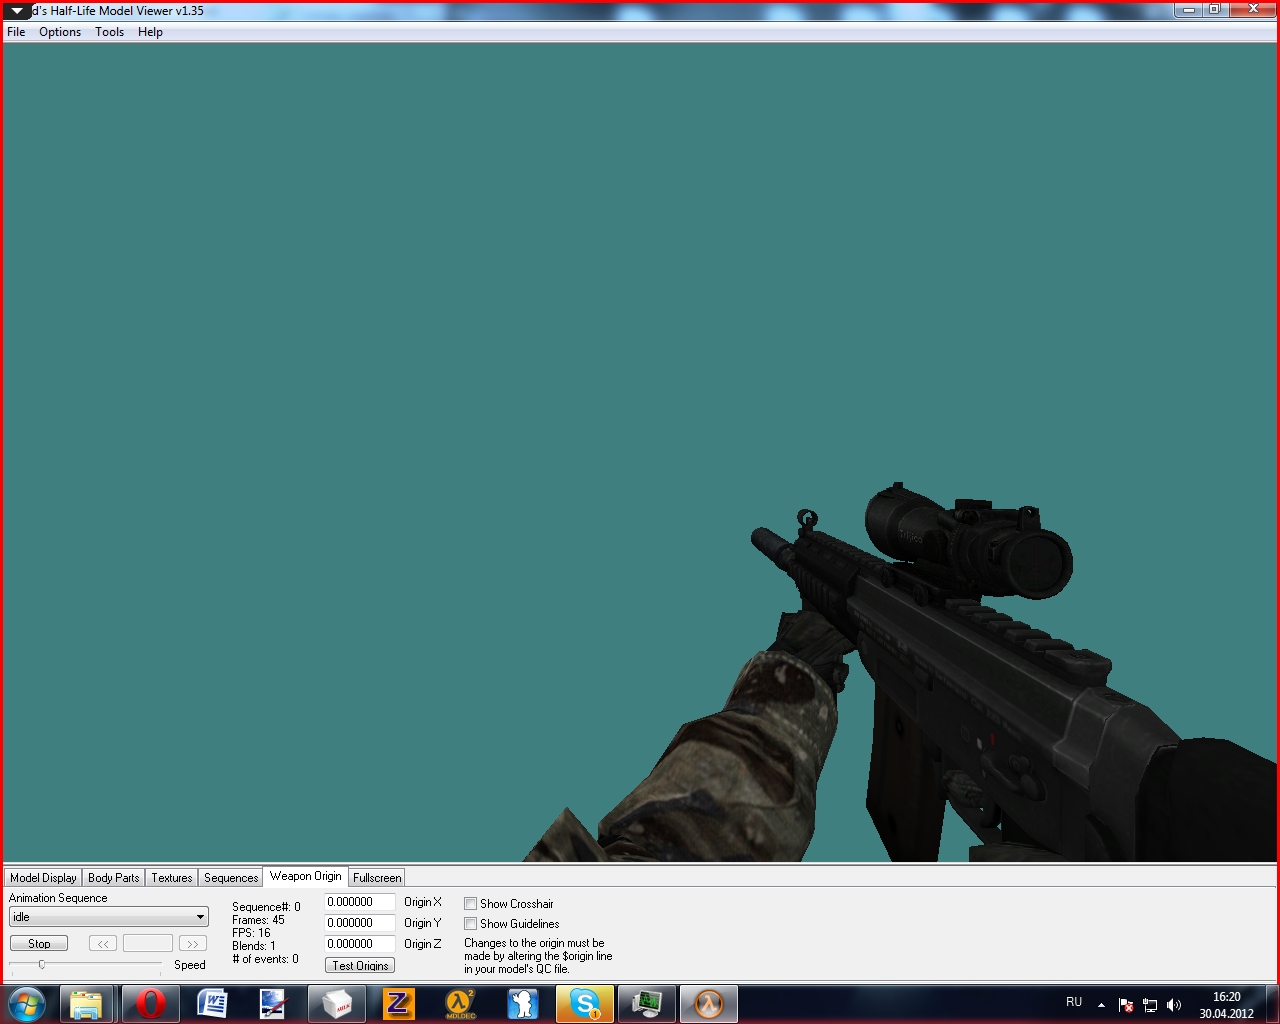Switch to the Body Parts tab

point(114,878)
